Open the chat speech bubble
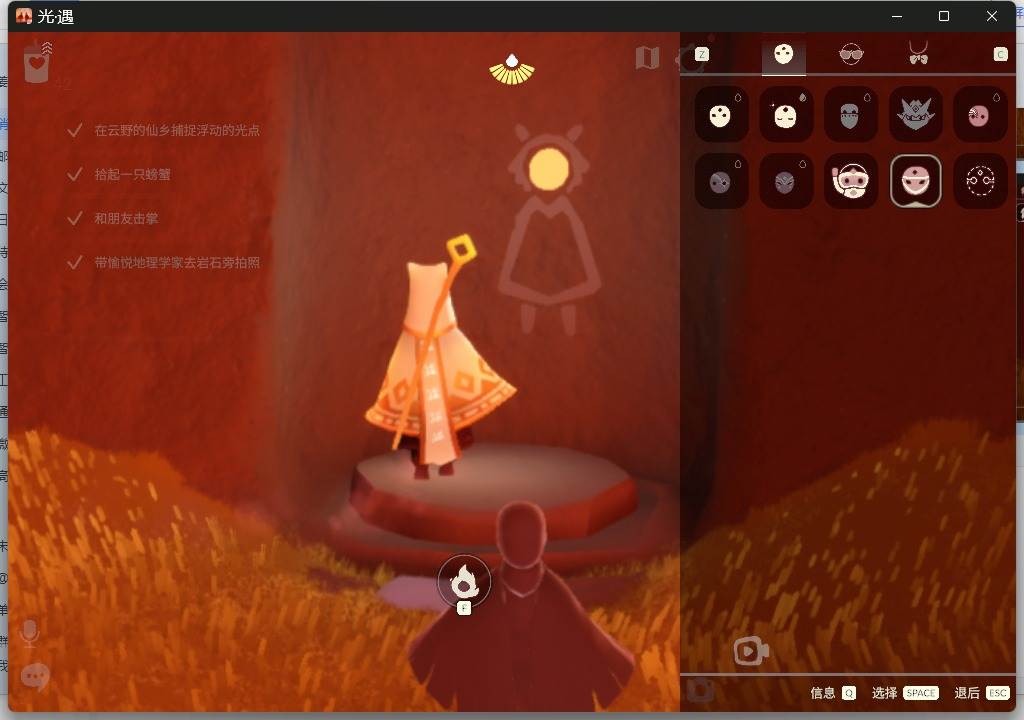 (x=35, y=676)
